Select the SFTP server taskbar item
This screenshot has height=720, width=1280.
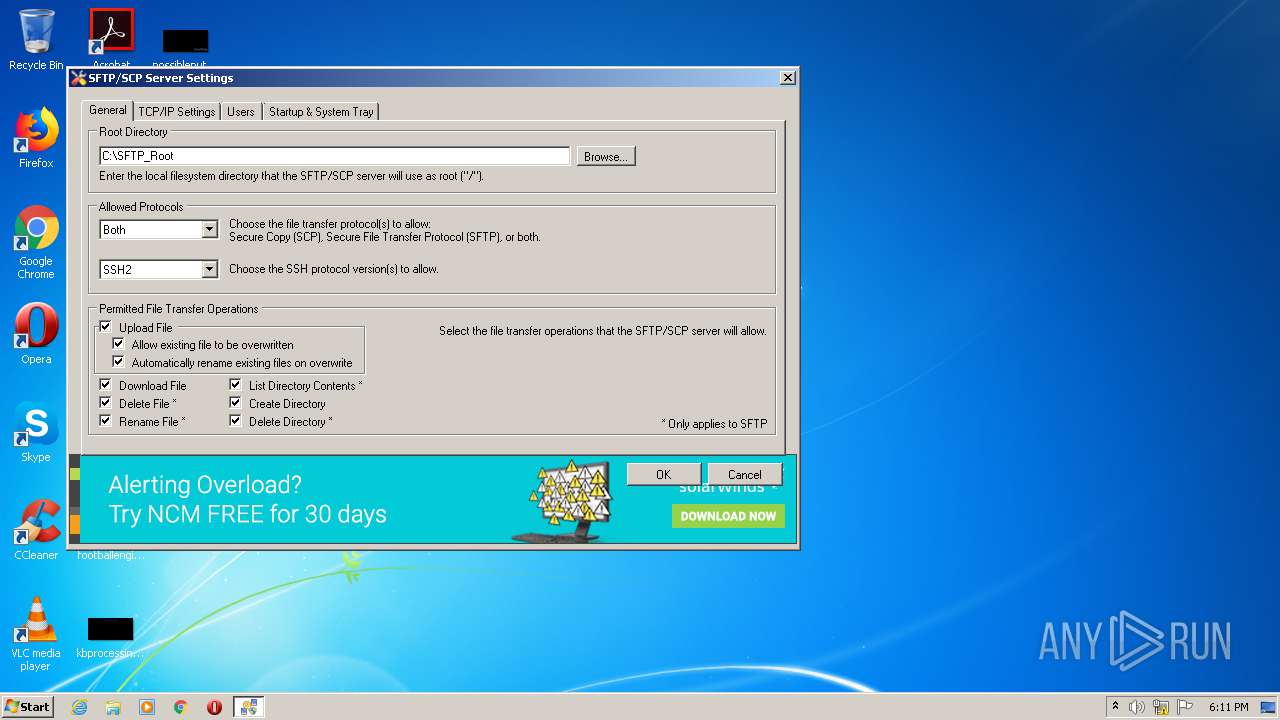(x=248, y=707)
